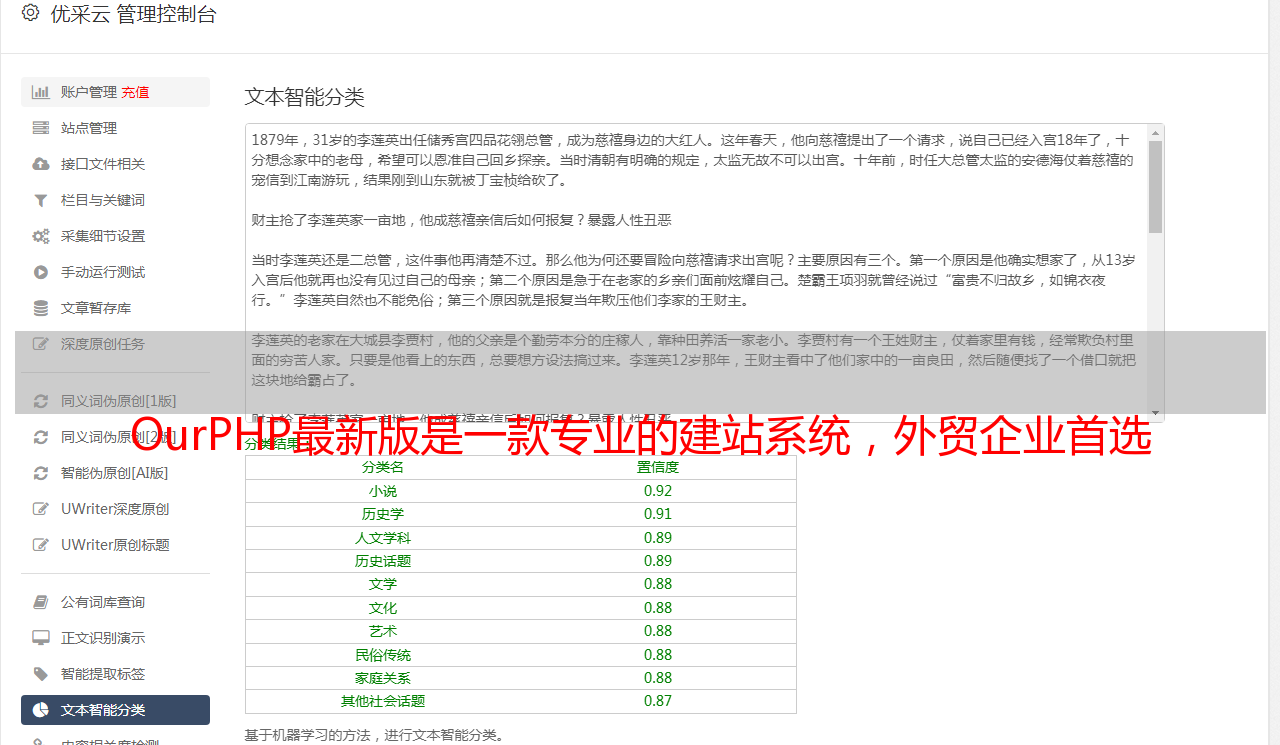Select the active 文本智能分类 sidebar item
The width and height of the screenshot is (1280, 745).
tap(115, 710)
